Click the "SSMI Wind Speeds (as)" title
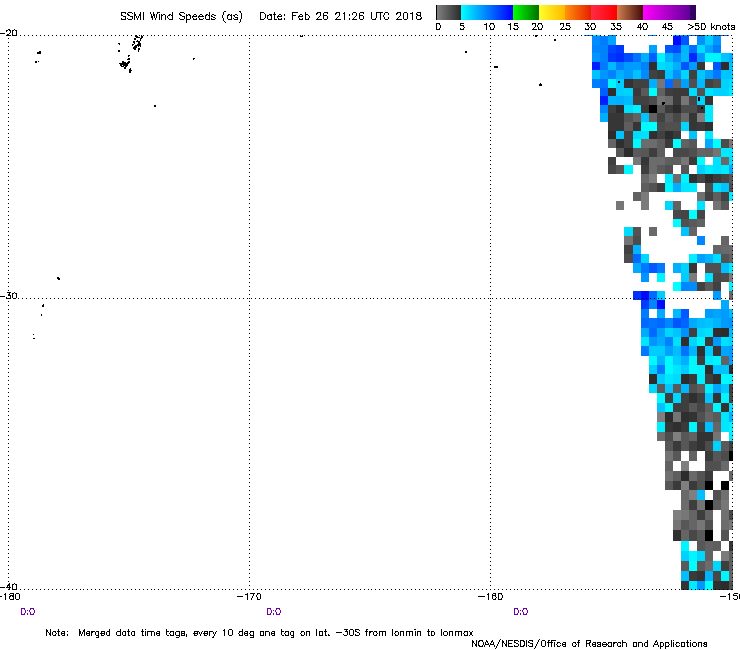Viewport: 740px width, 650px height. point(181,16)
